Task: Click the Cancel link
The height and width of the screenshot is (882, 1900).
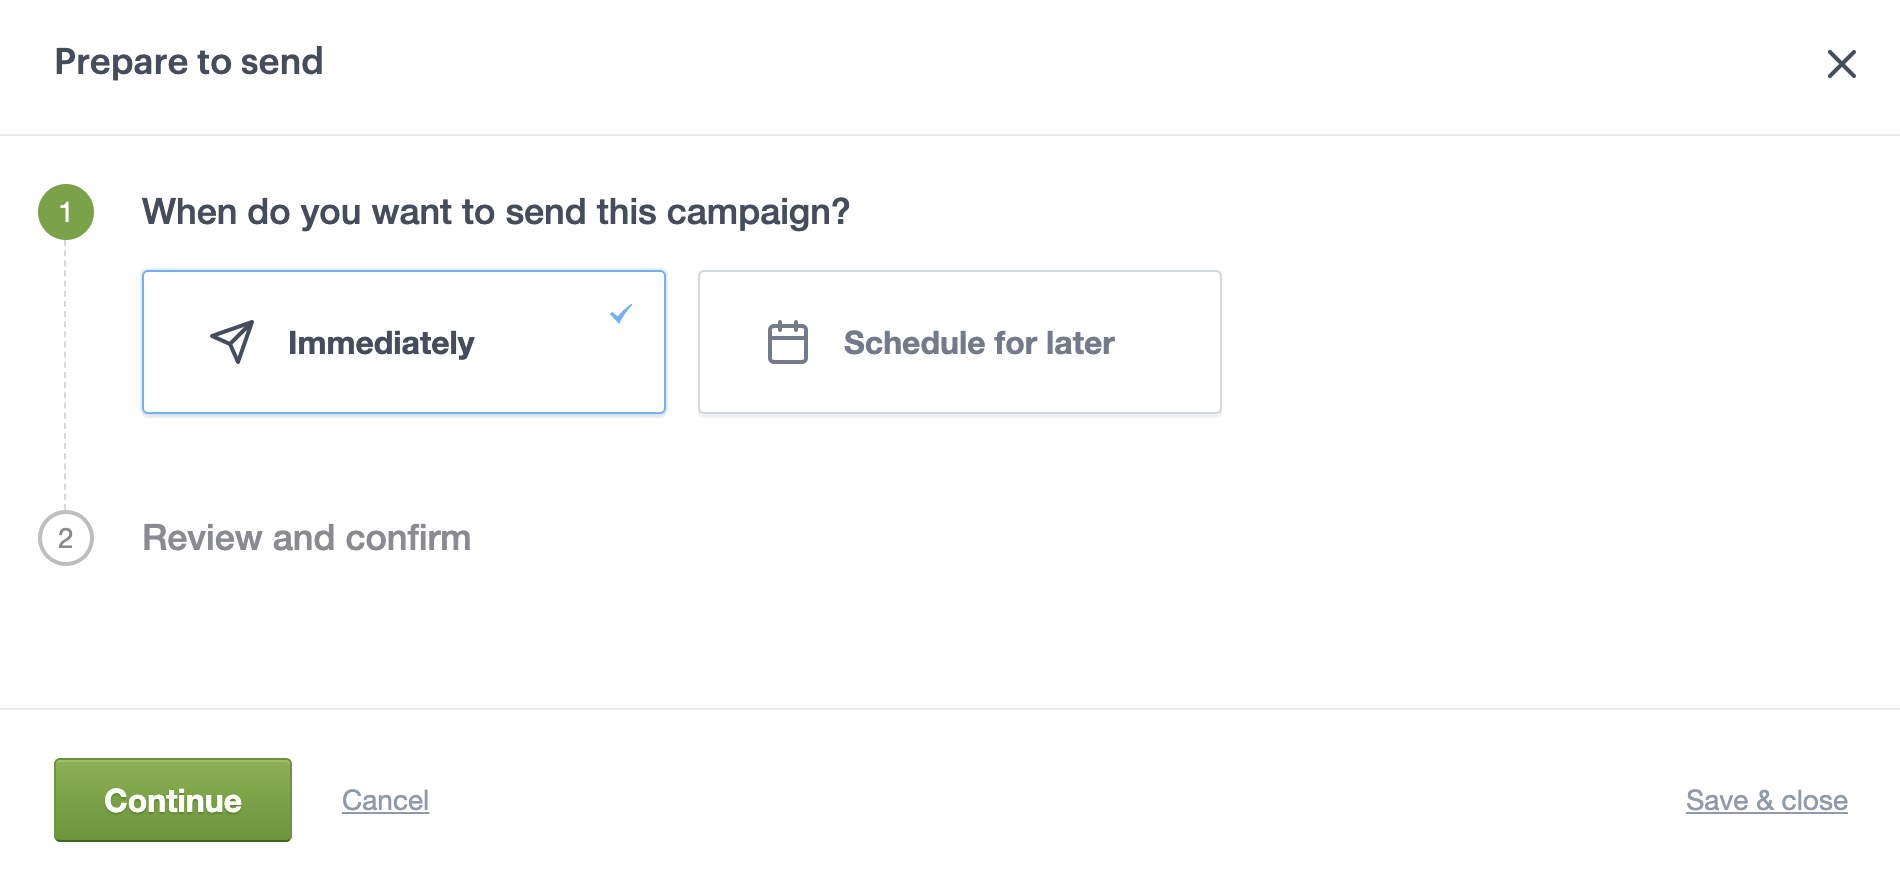Action: (385, 800)
